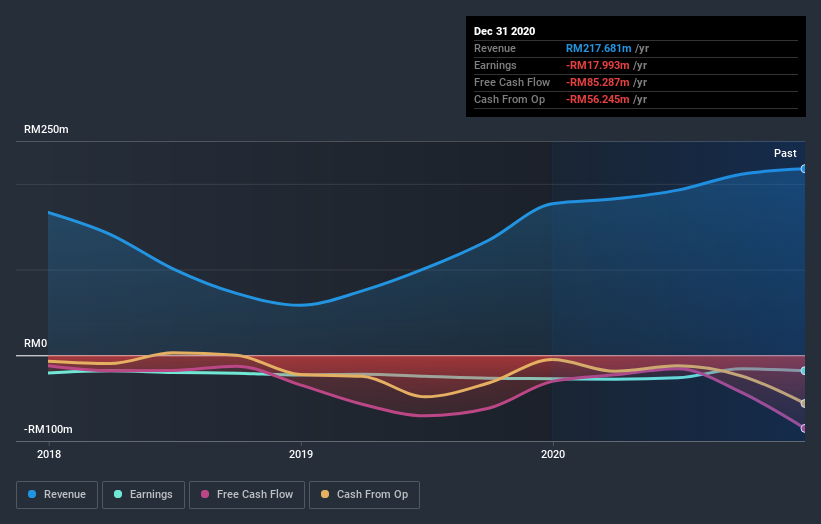The width and height of the screenshot is (821, 524).
Task: Click the RM0 y-axis label
Action: coord(36,343)
